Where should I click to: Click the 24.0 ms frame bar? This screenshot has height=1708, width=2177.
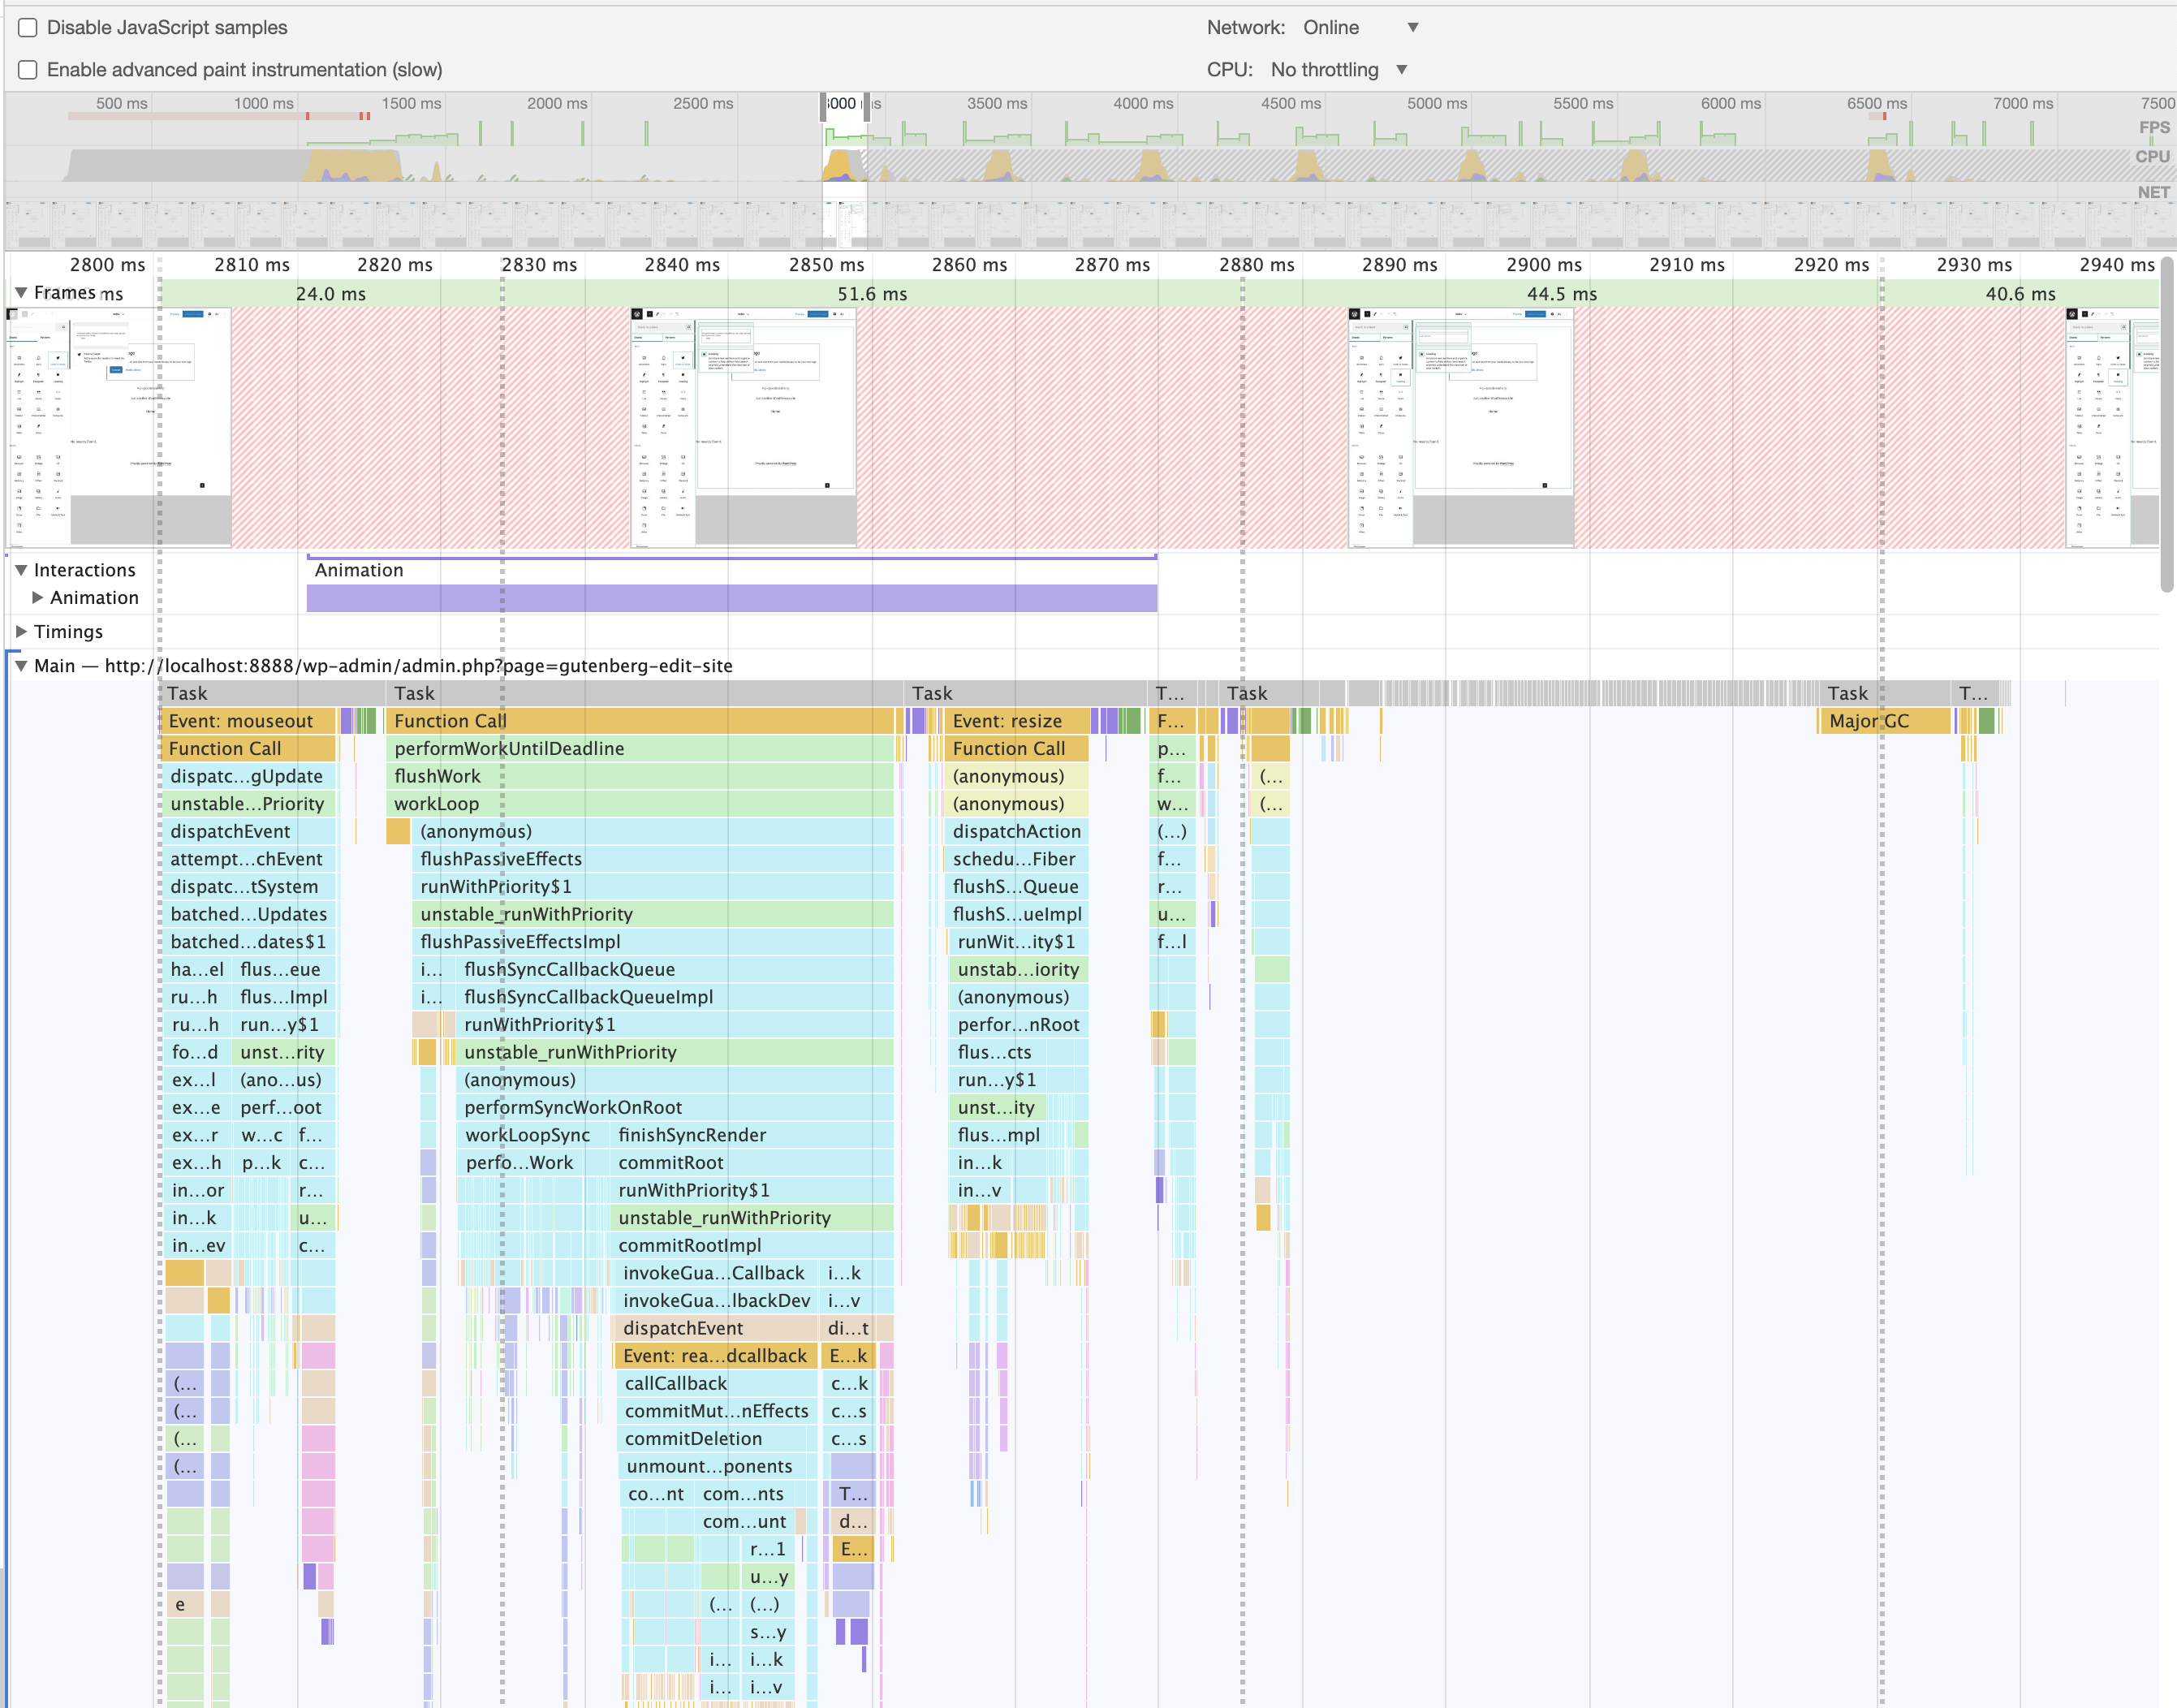coord(330,294)
